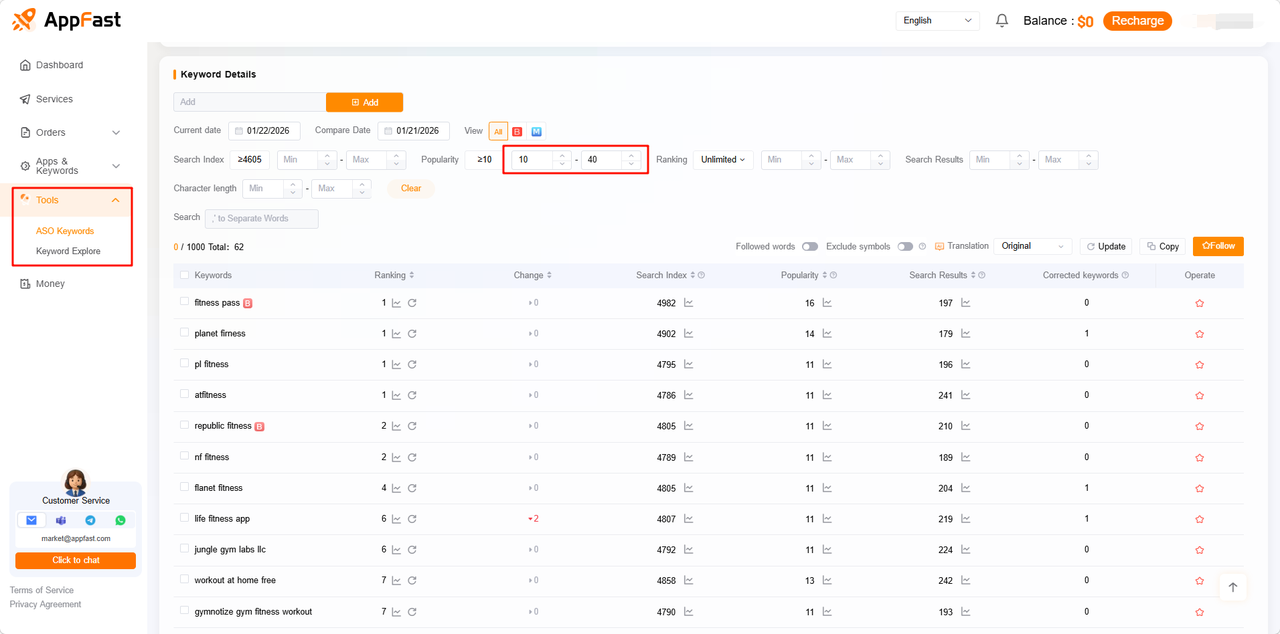Open Keyword Explore in sidebar
This screenshot has height=634, width=1280.
pyautogui.click(x=68, y=251)
